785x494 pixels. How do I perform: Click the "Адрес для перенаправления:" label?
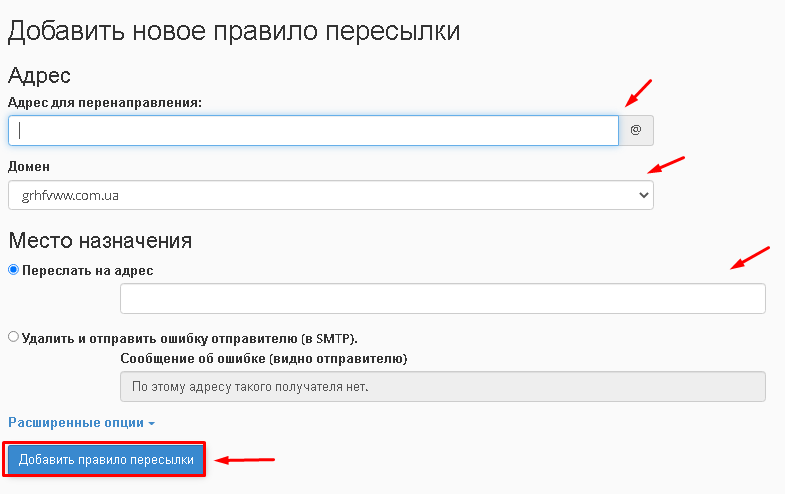(105, 102)
